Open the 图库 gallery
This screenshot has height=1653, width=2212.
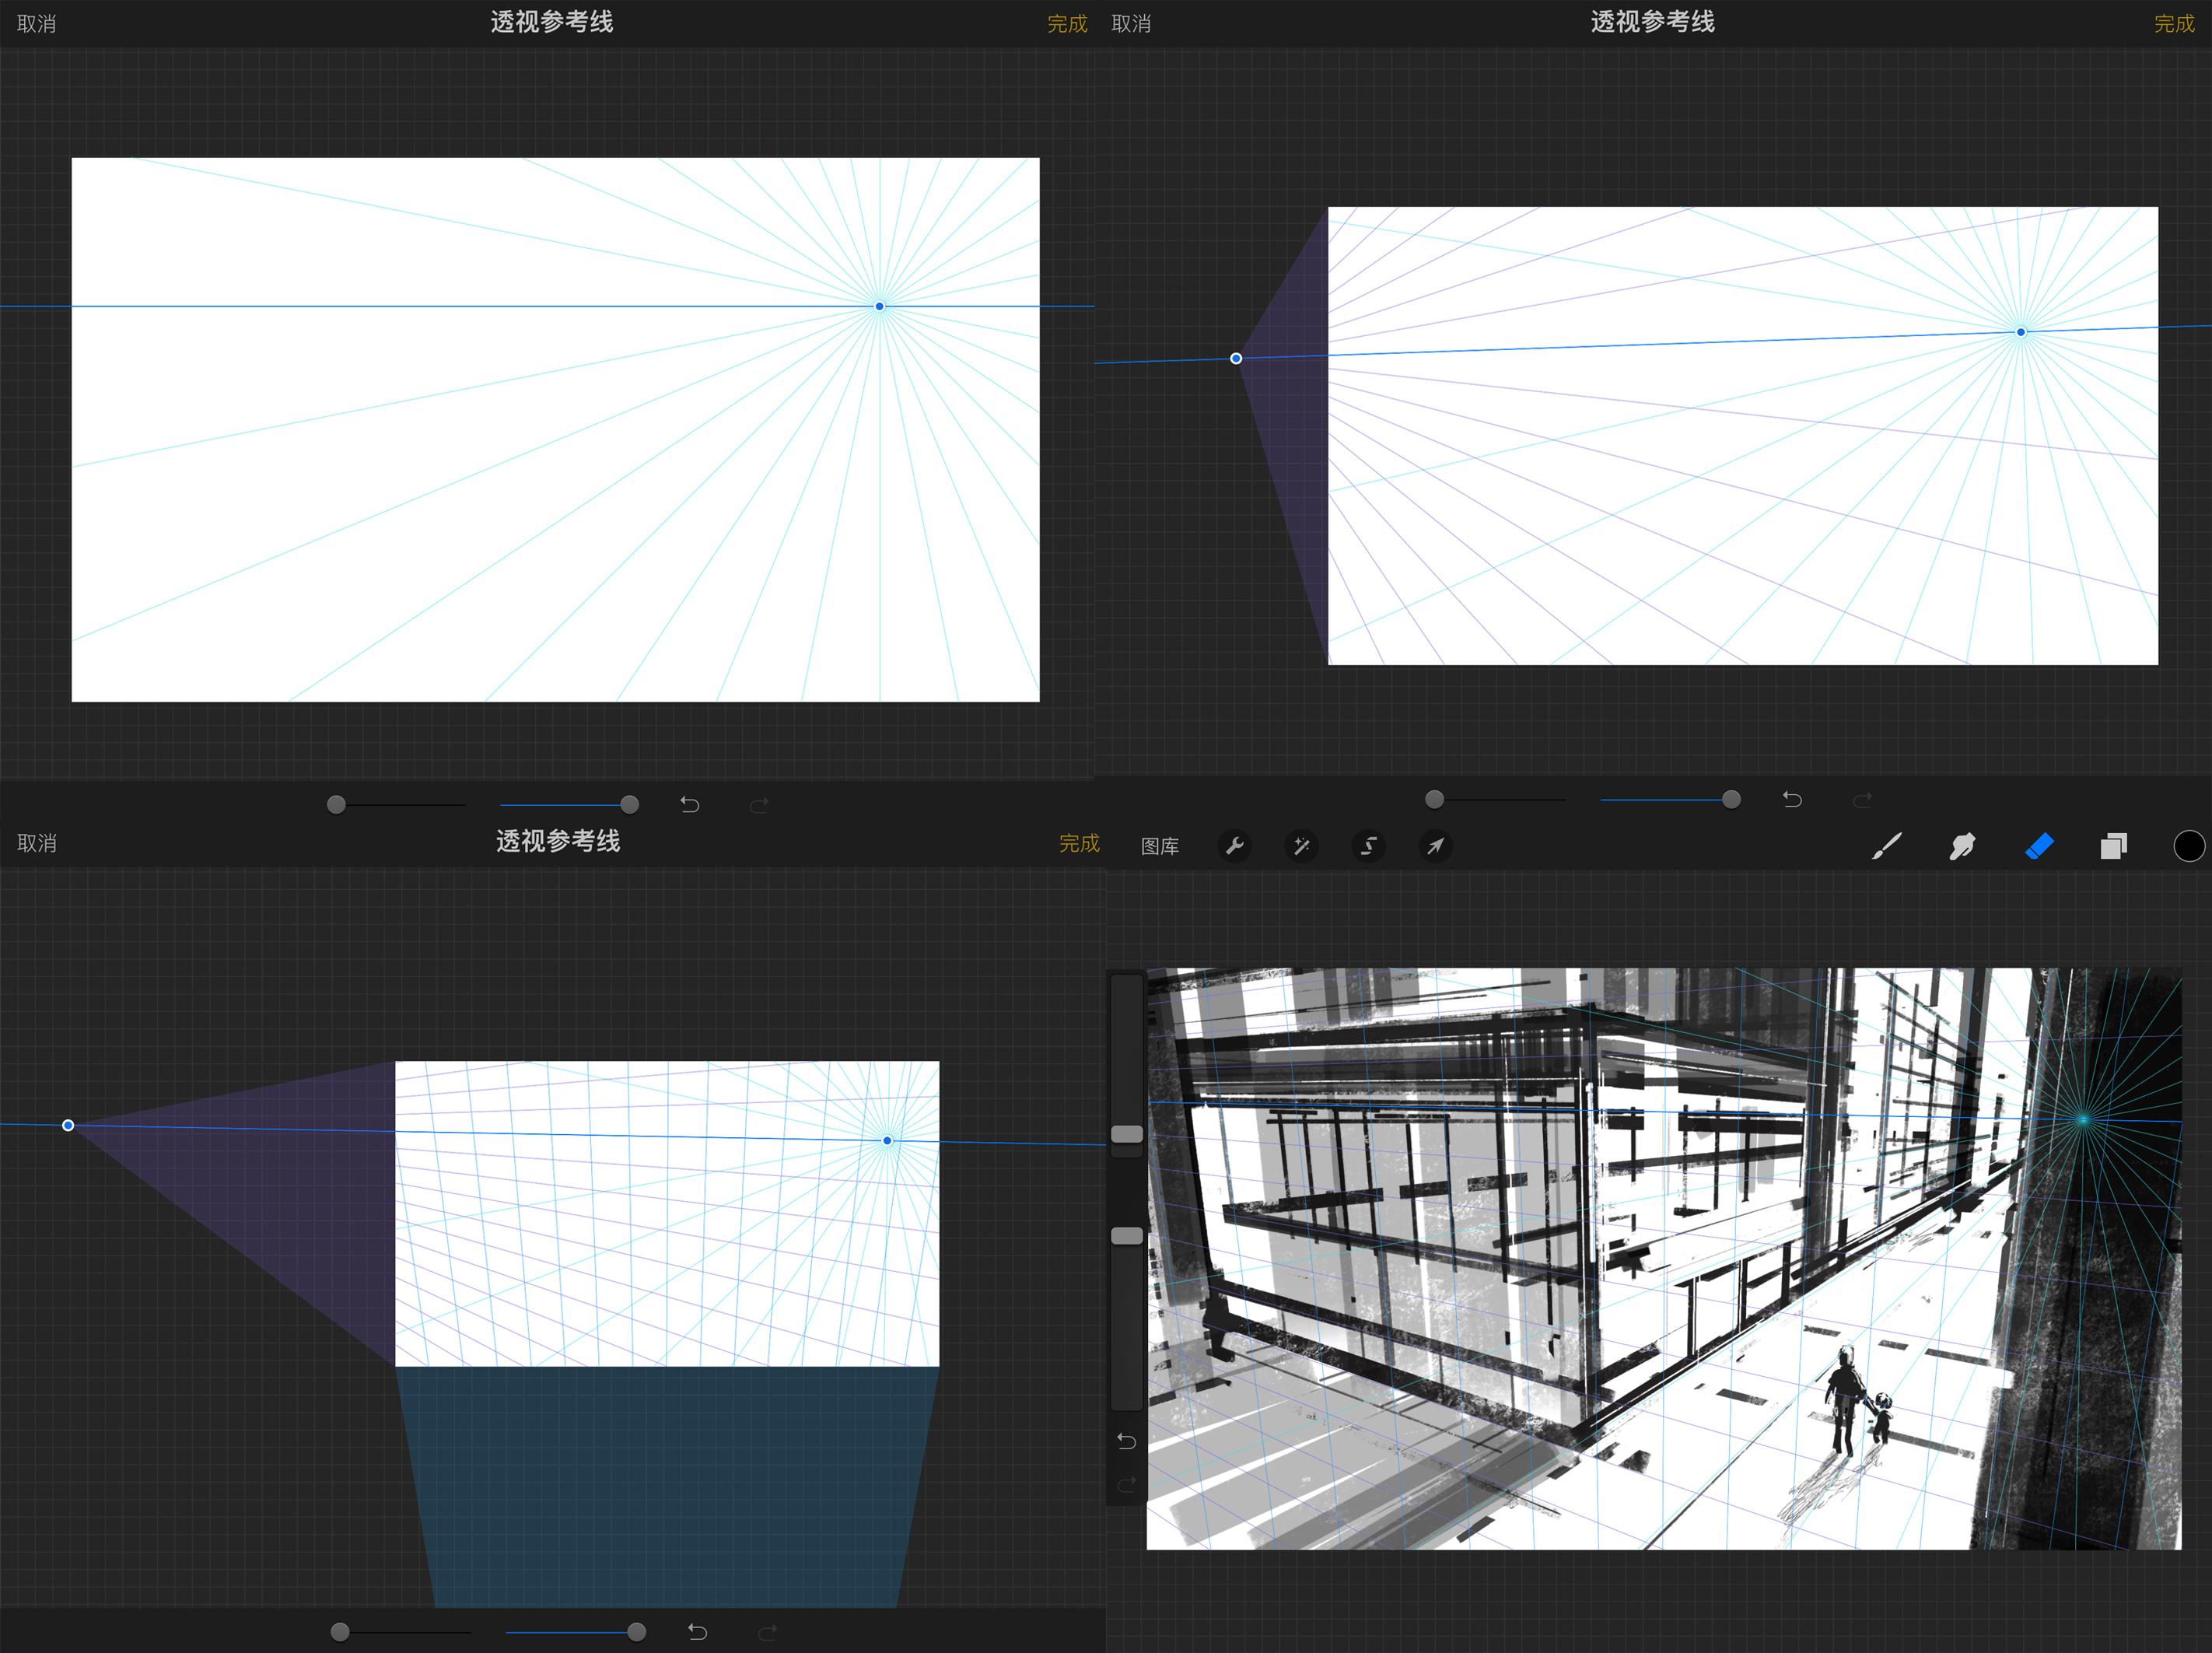pyautogui.click(x=1159, y=847)
